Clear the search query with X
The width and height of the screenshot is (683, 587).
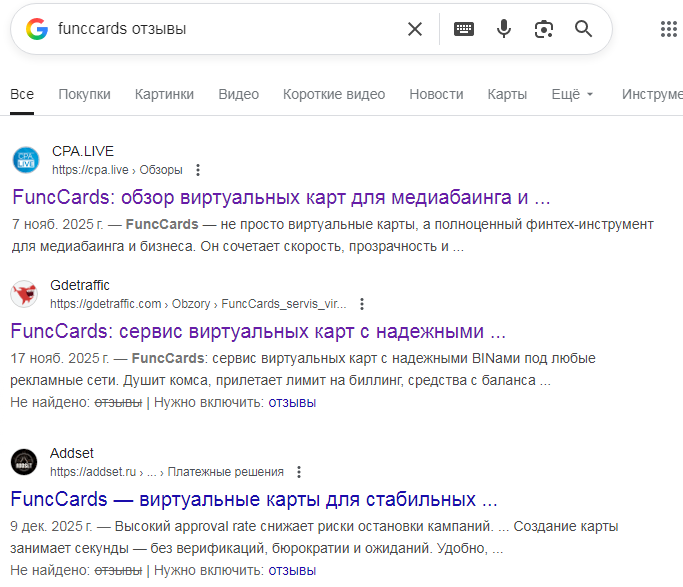coord(415,29)
